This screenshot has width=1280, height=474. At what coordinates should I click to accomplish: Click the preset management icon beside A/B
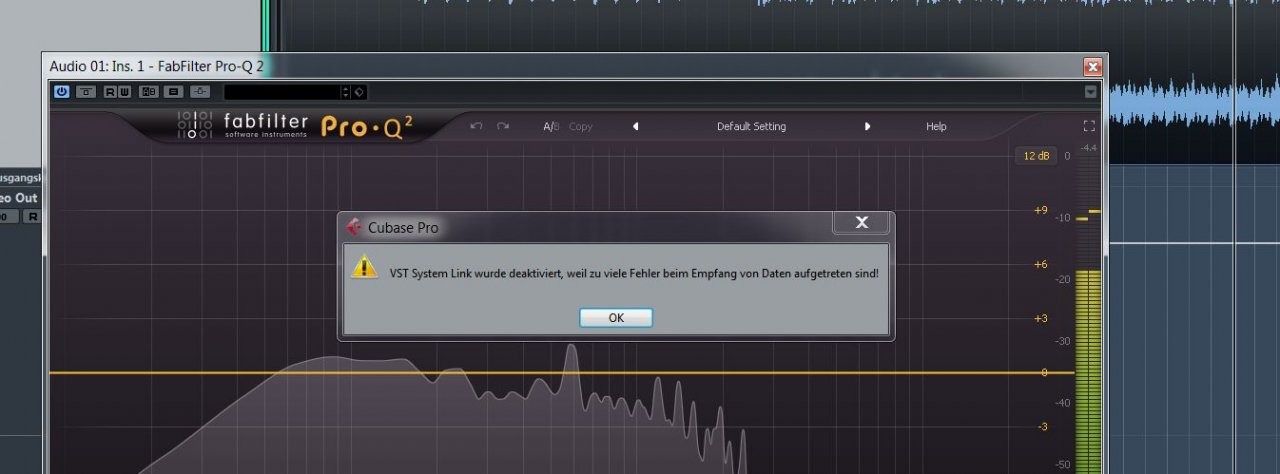coord(174,92)
